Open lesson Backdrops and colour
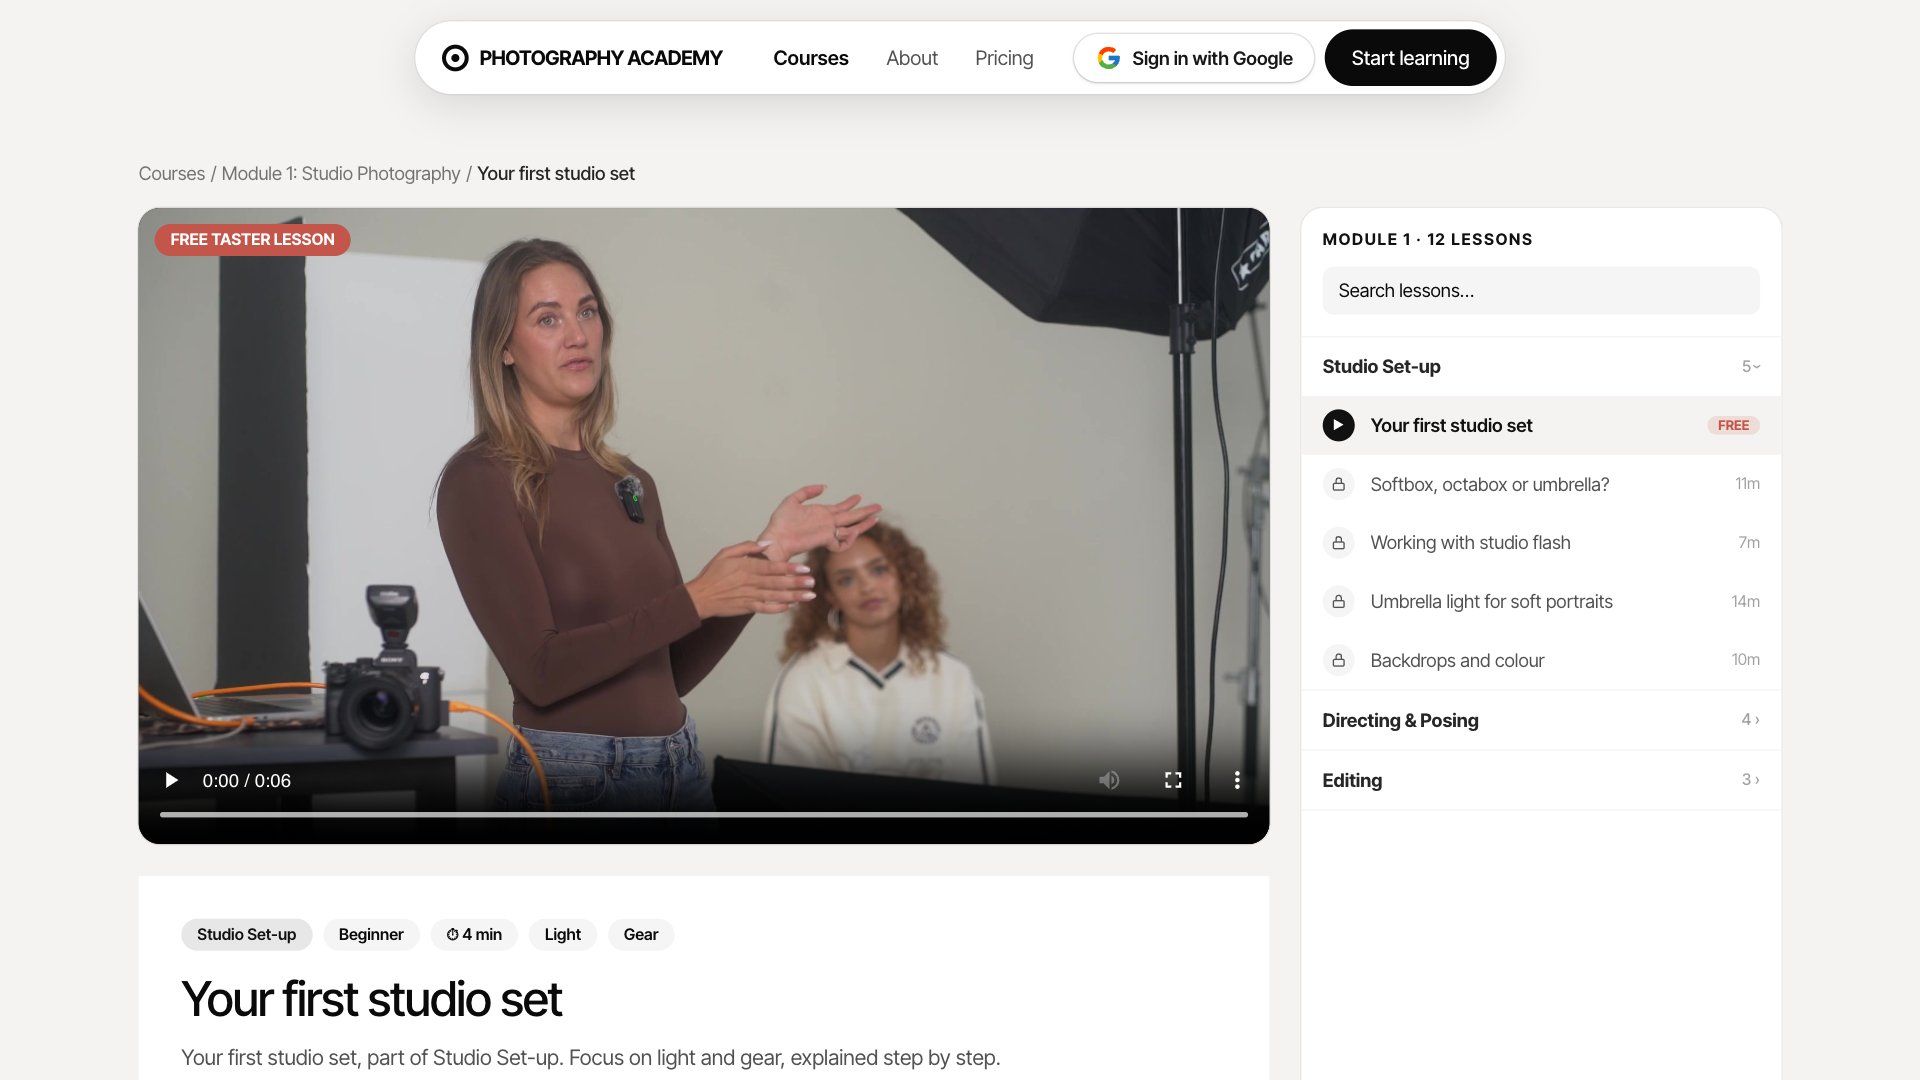This screenshot has height=1080, width=1920. 1540,660
